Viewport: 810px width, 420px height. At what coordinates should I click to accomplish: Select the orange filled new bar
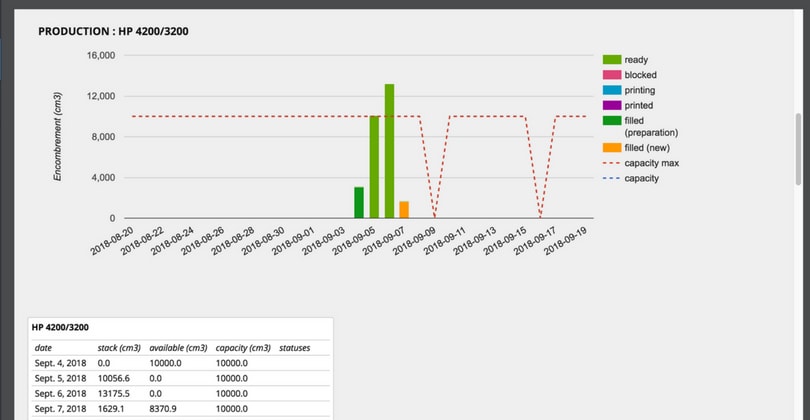pyautogui.click(x=404, y=210)
